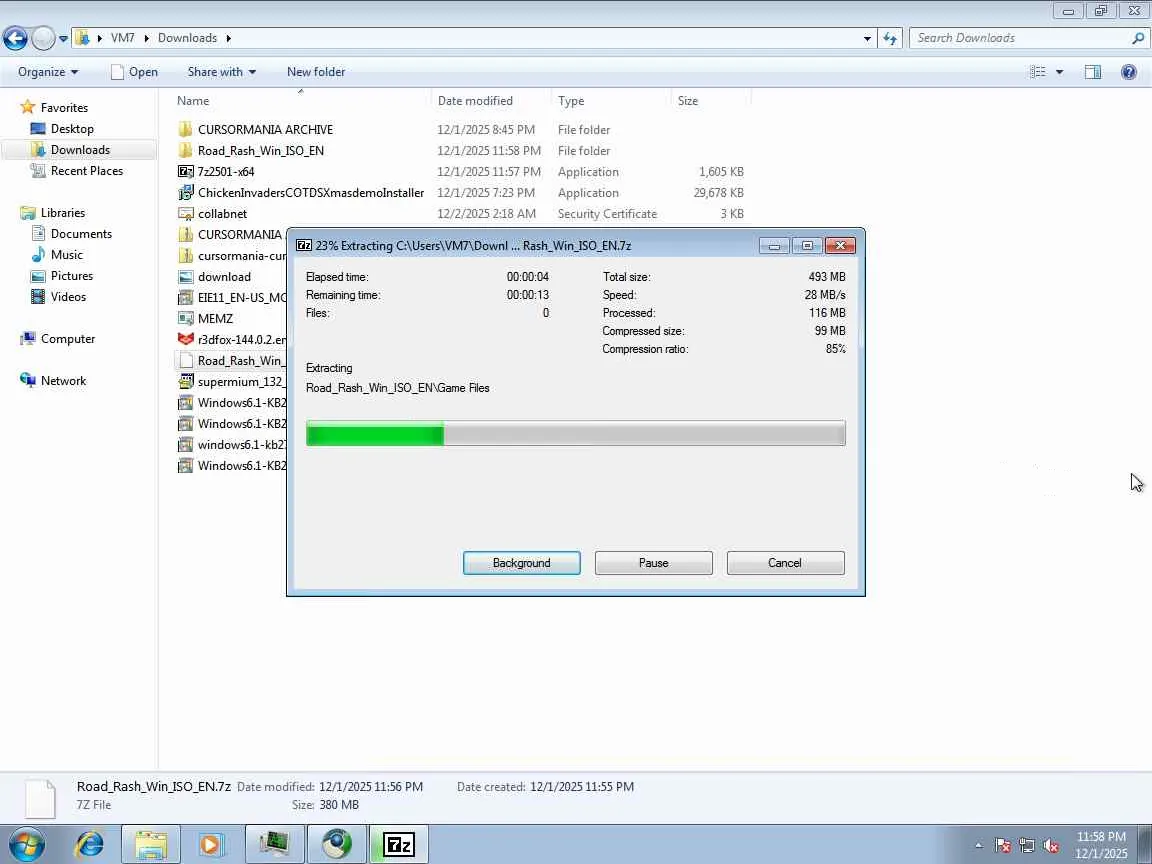
Task: Create a New folder
Action: (316, 72)
